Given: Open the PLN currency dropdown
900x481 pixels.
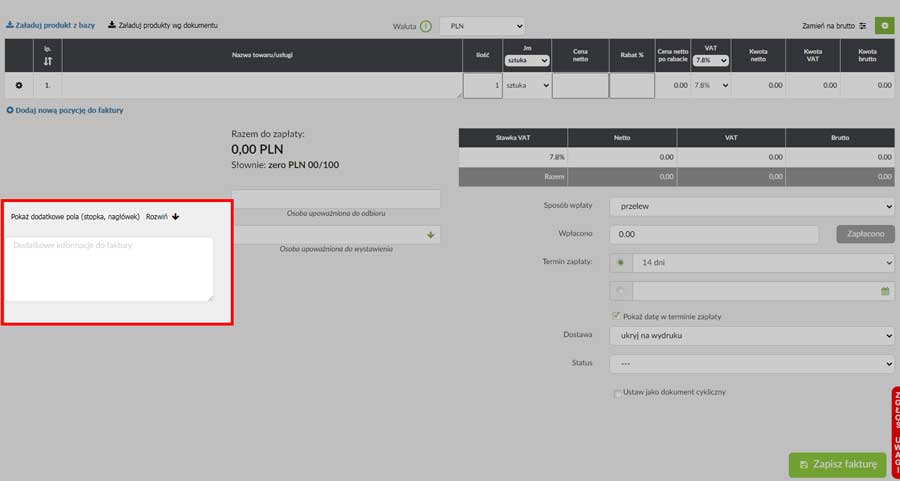Looking at the screenshot, I should pyautogui.click(x=482, y=26).
